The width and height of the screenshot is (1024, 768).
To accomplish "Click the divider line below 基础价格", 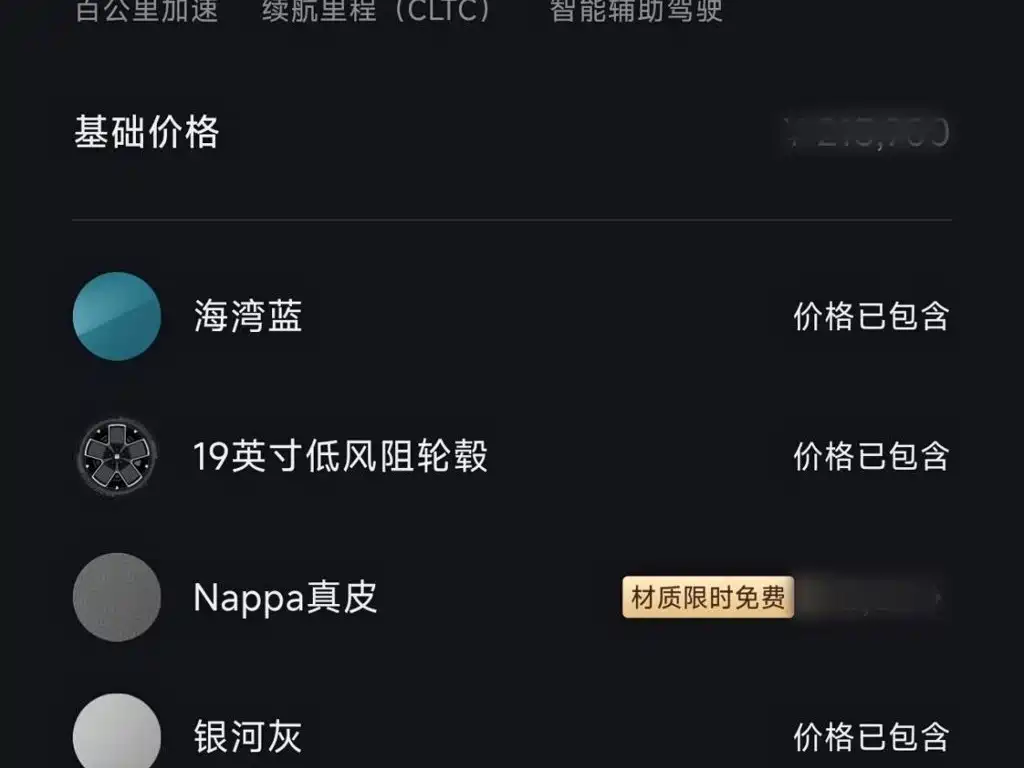I will [x=512, y=220].
